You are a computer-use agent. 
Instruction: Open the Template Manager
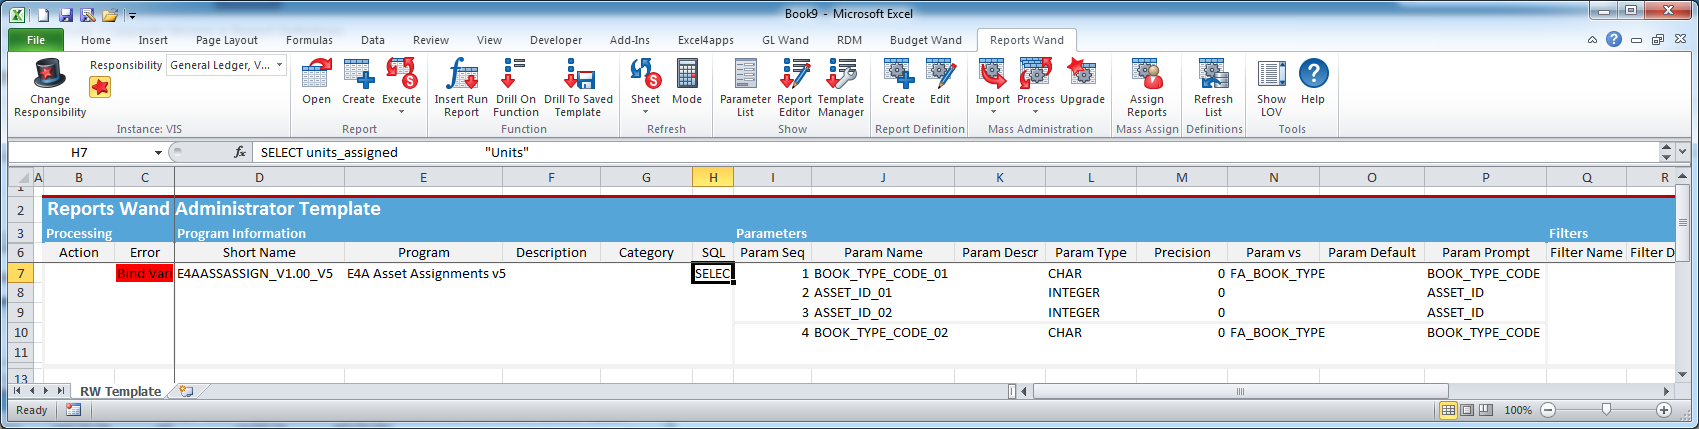tap(841, 75)
